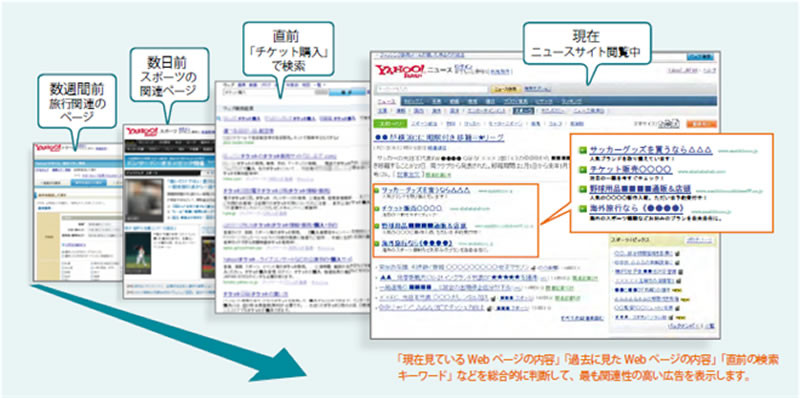800x398 pixels.
Task: Click the green category label below navigation tabs
Action: click(390, 123)
